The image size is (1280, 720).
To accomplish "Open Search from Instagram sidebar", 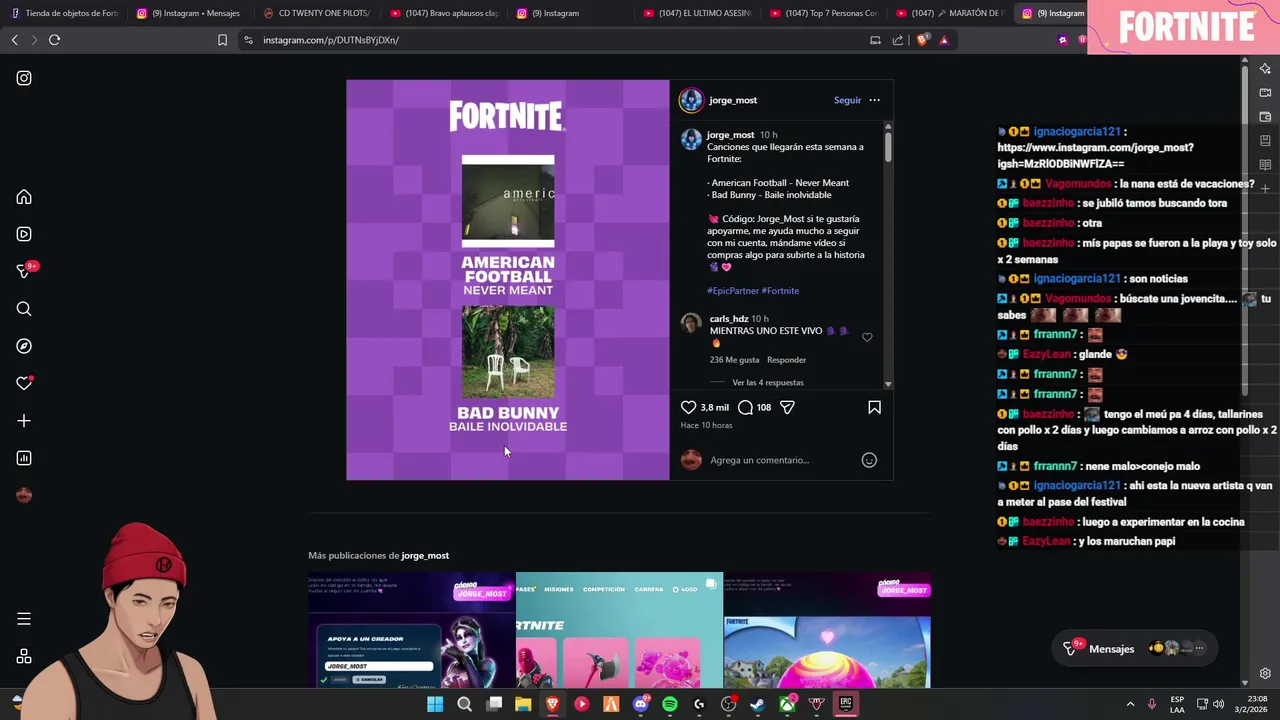I will coord(24,309).
